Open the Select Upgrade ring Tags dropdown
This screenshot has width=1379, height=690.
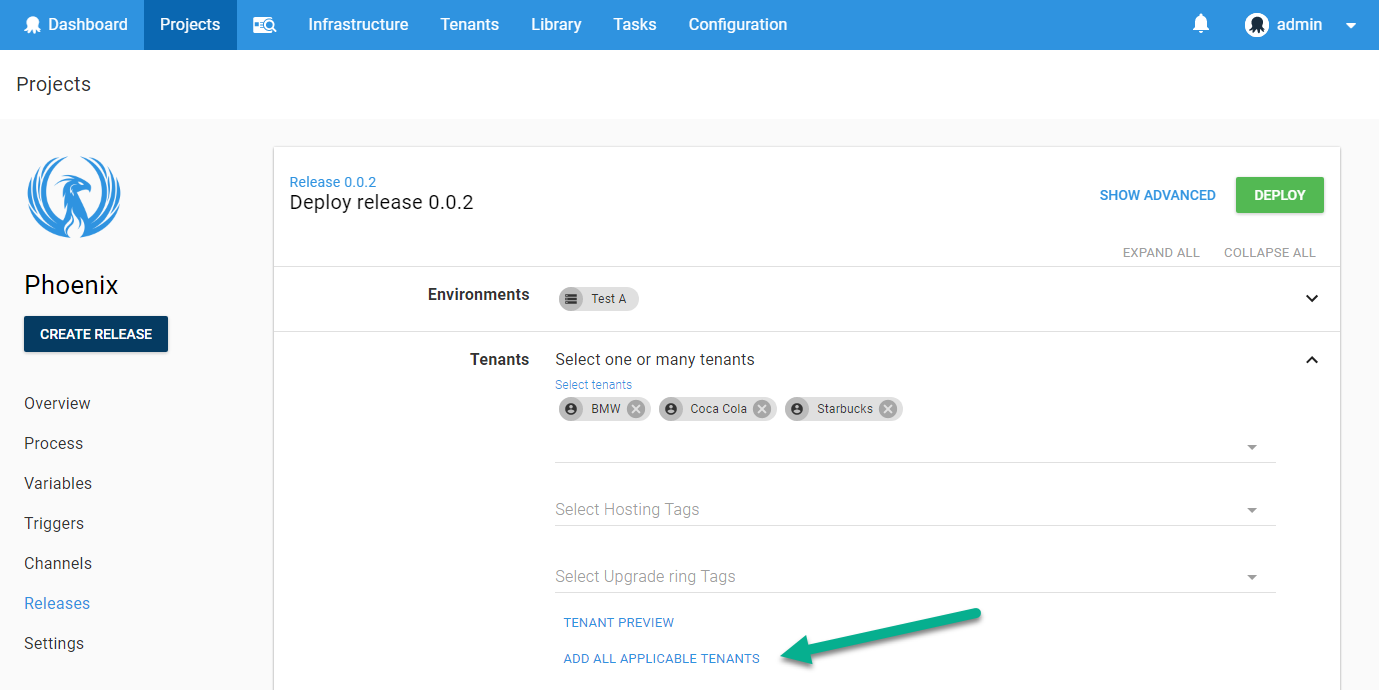1251,576
